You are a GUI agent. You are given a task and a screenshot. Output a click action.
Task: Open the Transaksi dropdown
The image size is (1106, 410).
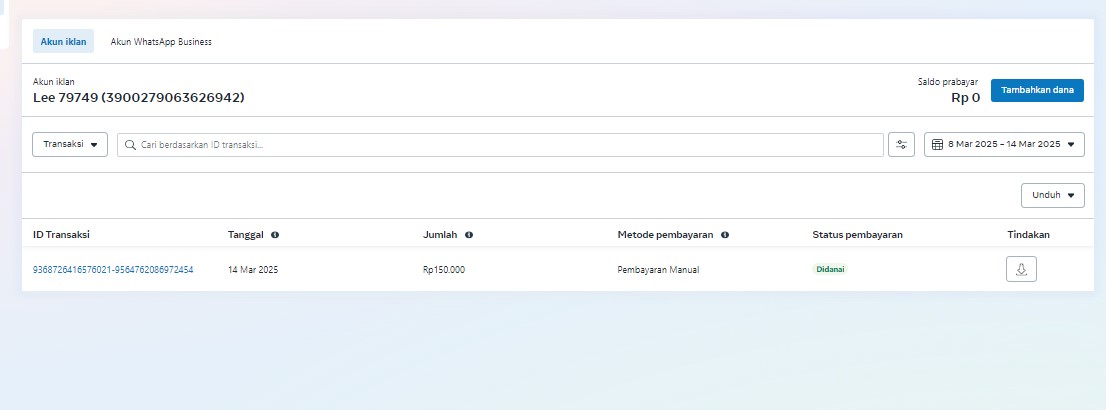(70, 145)
